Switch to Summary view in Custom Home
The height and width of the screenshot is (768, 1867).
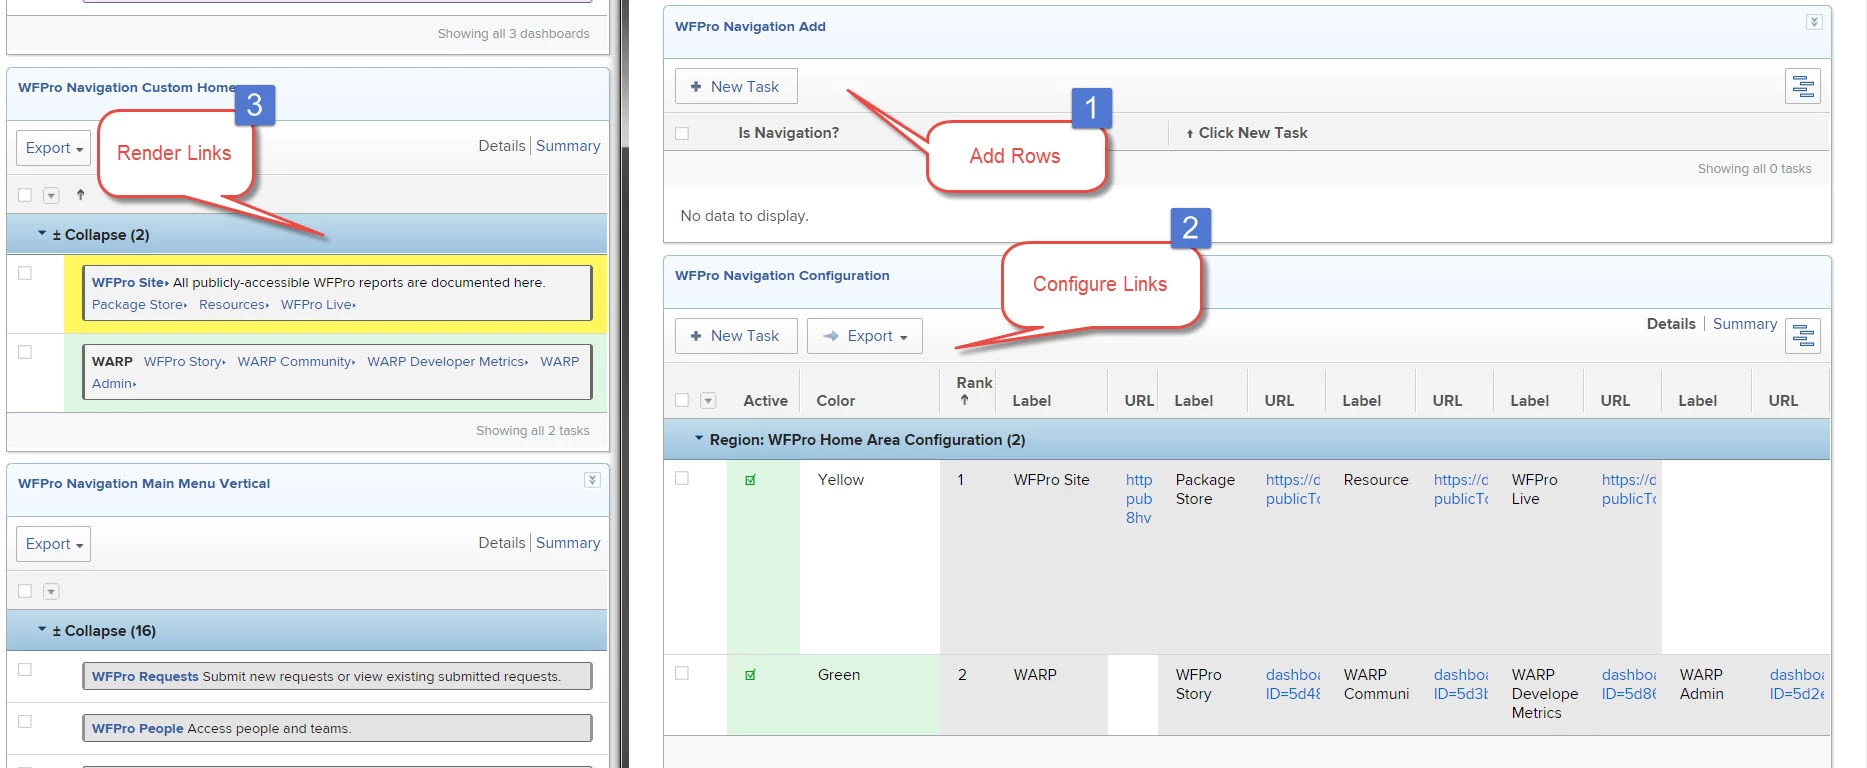tap(568, 146)
